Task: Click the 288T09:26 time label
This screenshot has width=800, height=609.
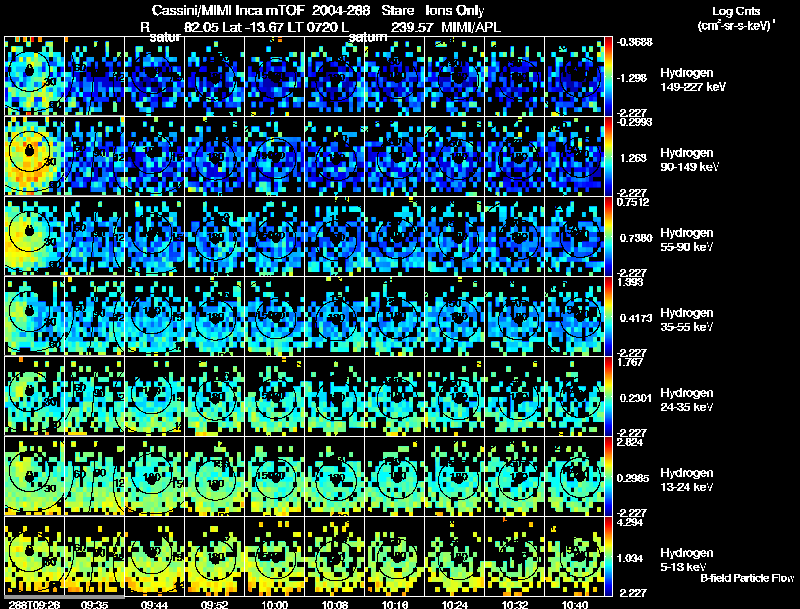Action: (x=34, y=604)
